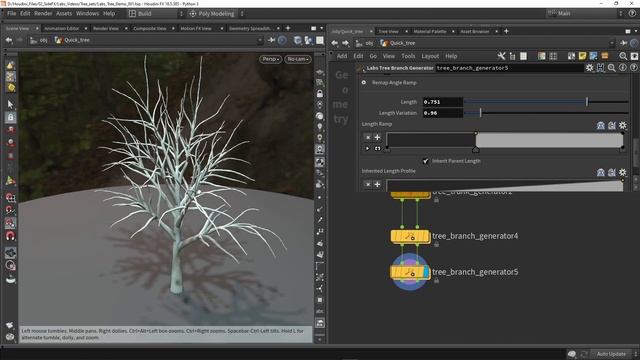Open the scene view path dropdown

pos(260,40)
